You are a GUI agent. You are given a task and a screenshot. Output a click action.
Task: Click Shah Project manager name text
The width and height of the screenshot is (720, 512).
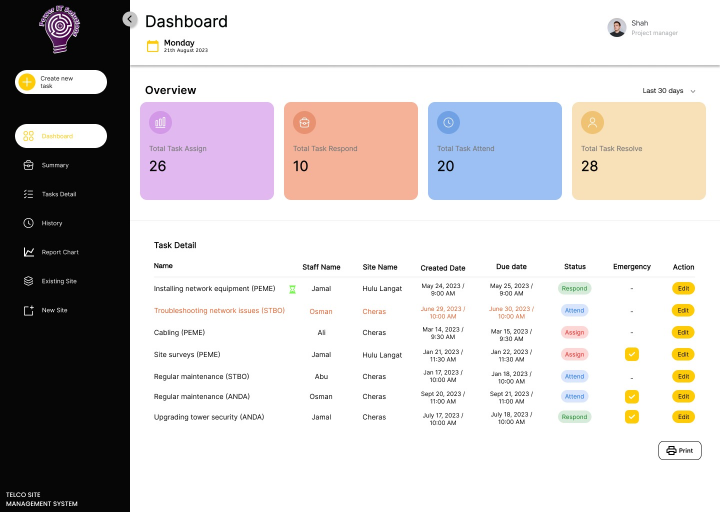654,28
